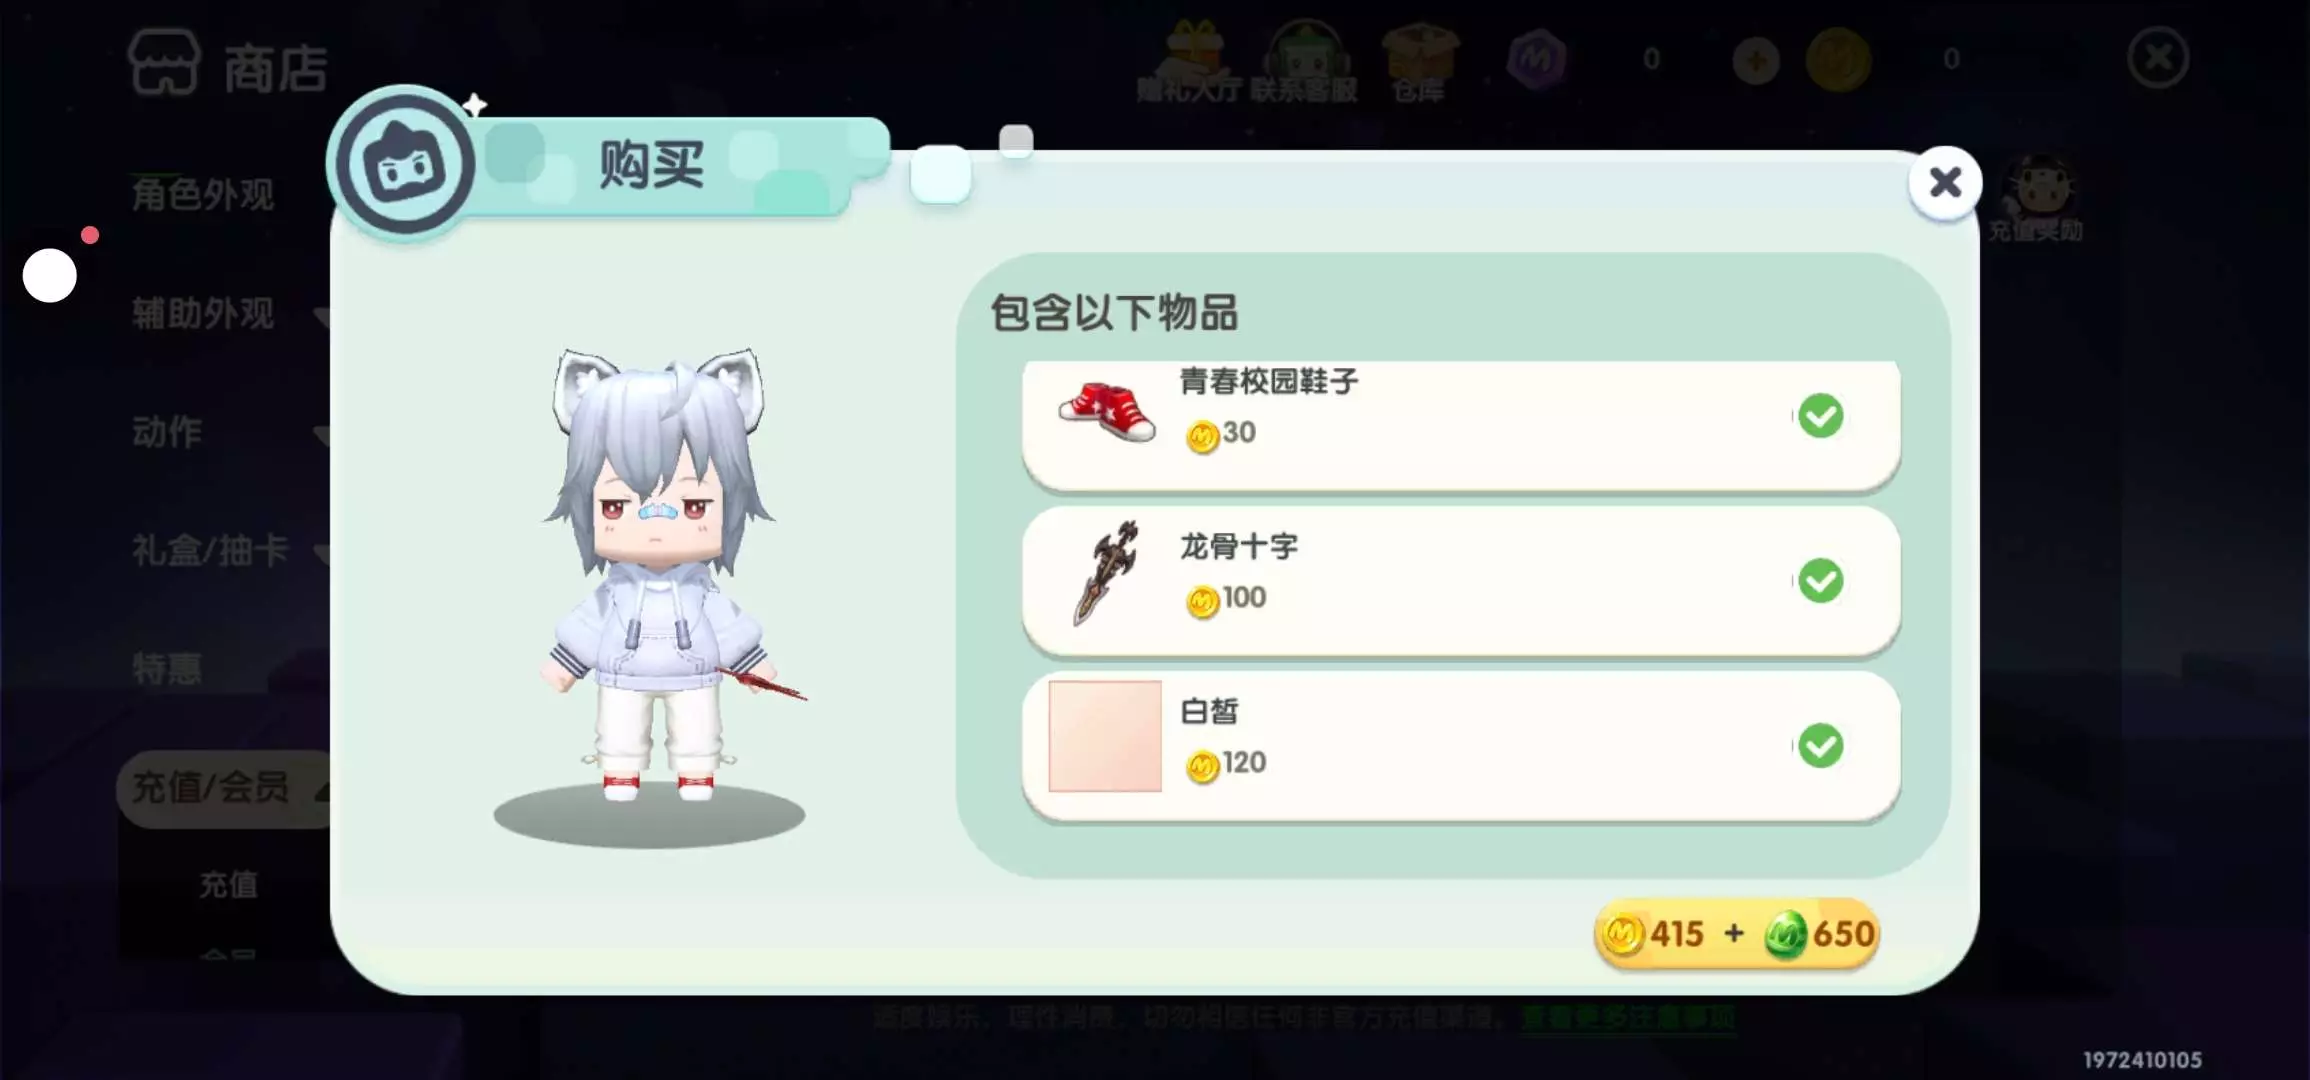Viewport: 2310px width, 1080px height.
Task: Open the 角色外观 category
Action: pyautogui.click(x=203, y=195)
